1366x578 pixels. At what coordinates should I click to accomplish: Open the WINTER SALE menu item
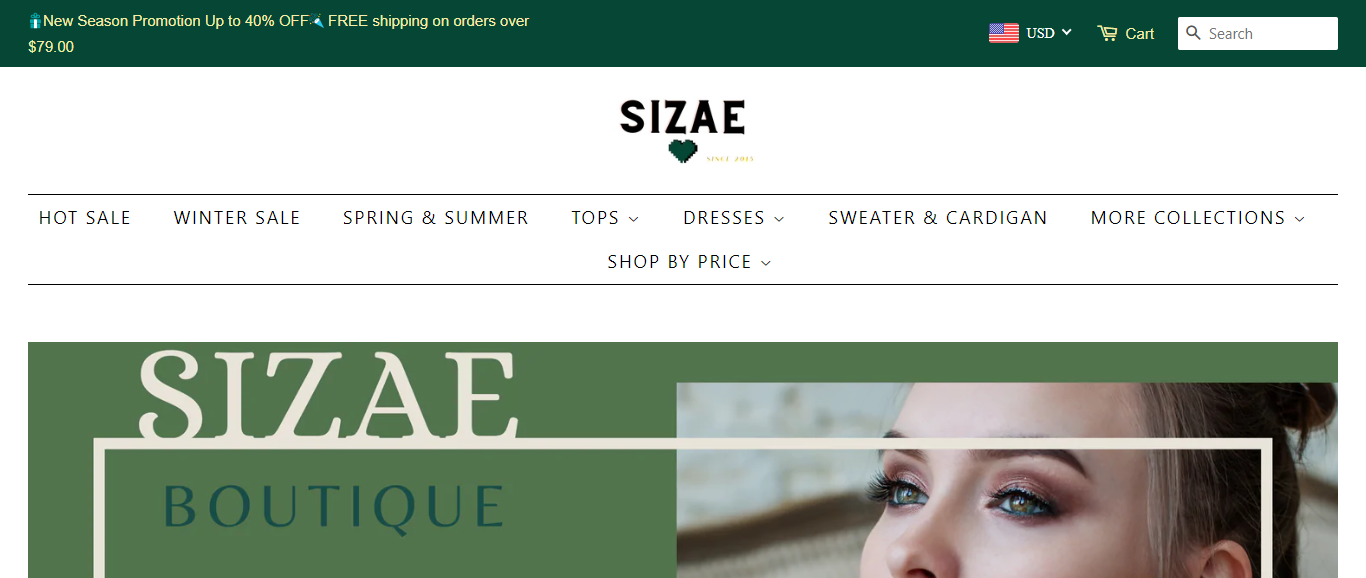pyautogui.click(x=237, y=218)
